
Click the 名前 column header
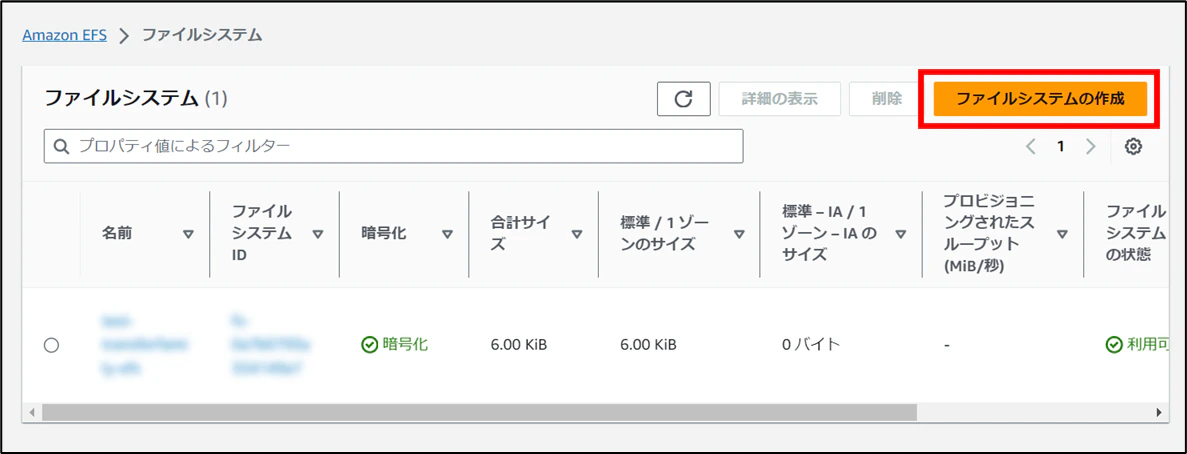pos(117,235)
